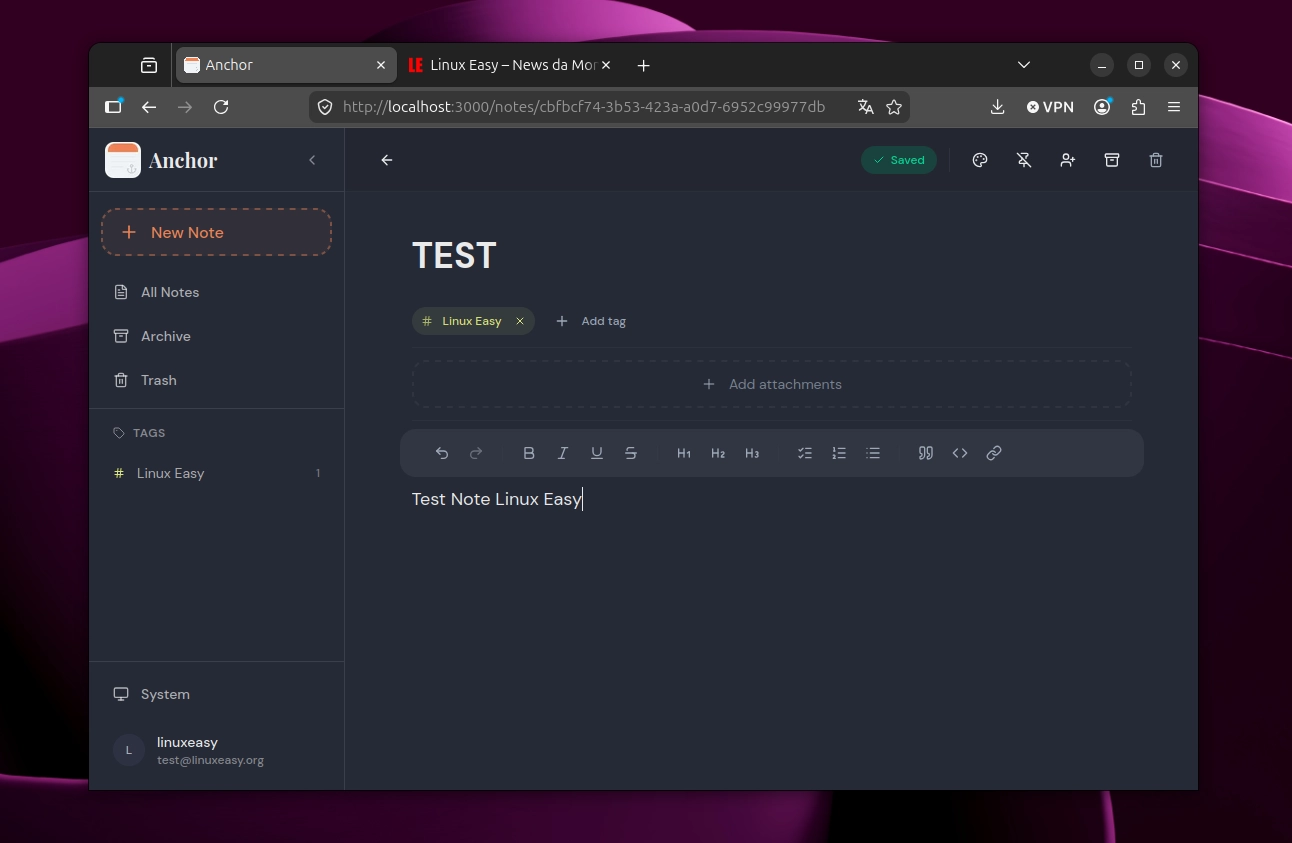Undo the last edit in the note toolbar
Screen dimensions: 1292x843
[x=442, y=453]
